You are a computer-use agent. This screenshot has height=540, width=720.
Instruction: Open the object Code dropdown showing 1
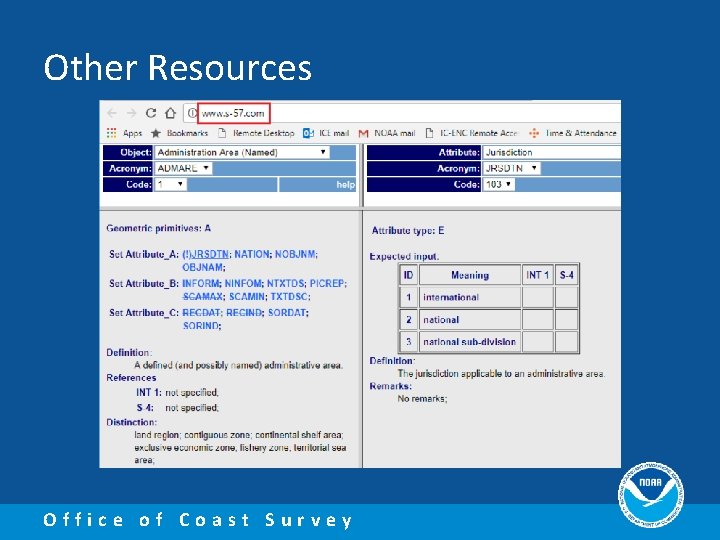tap(170, 185)
